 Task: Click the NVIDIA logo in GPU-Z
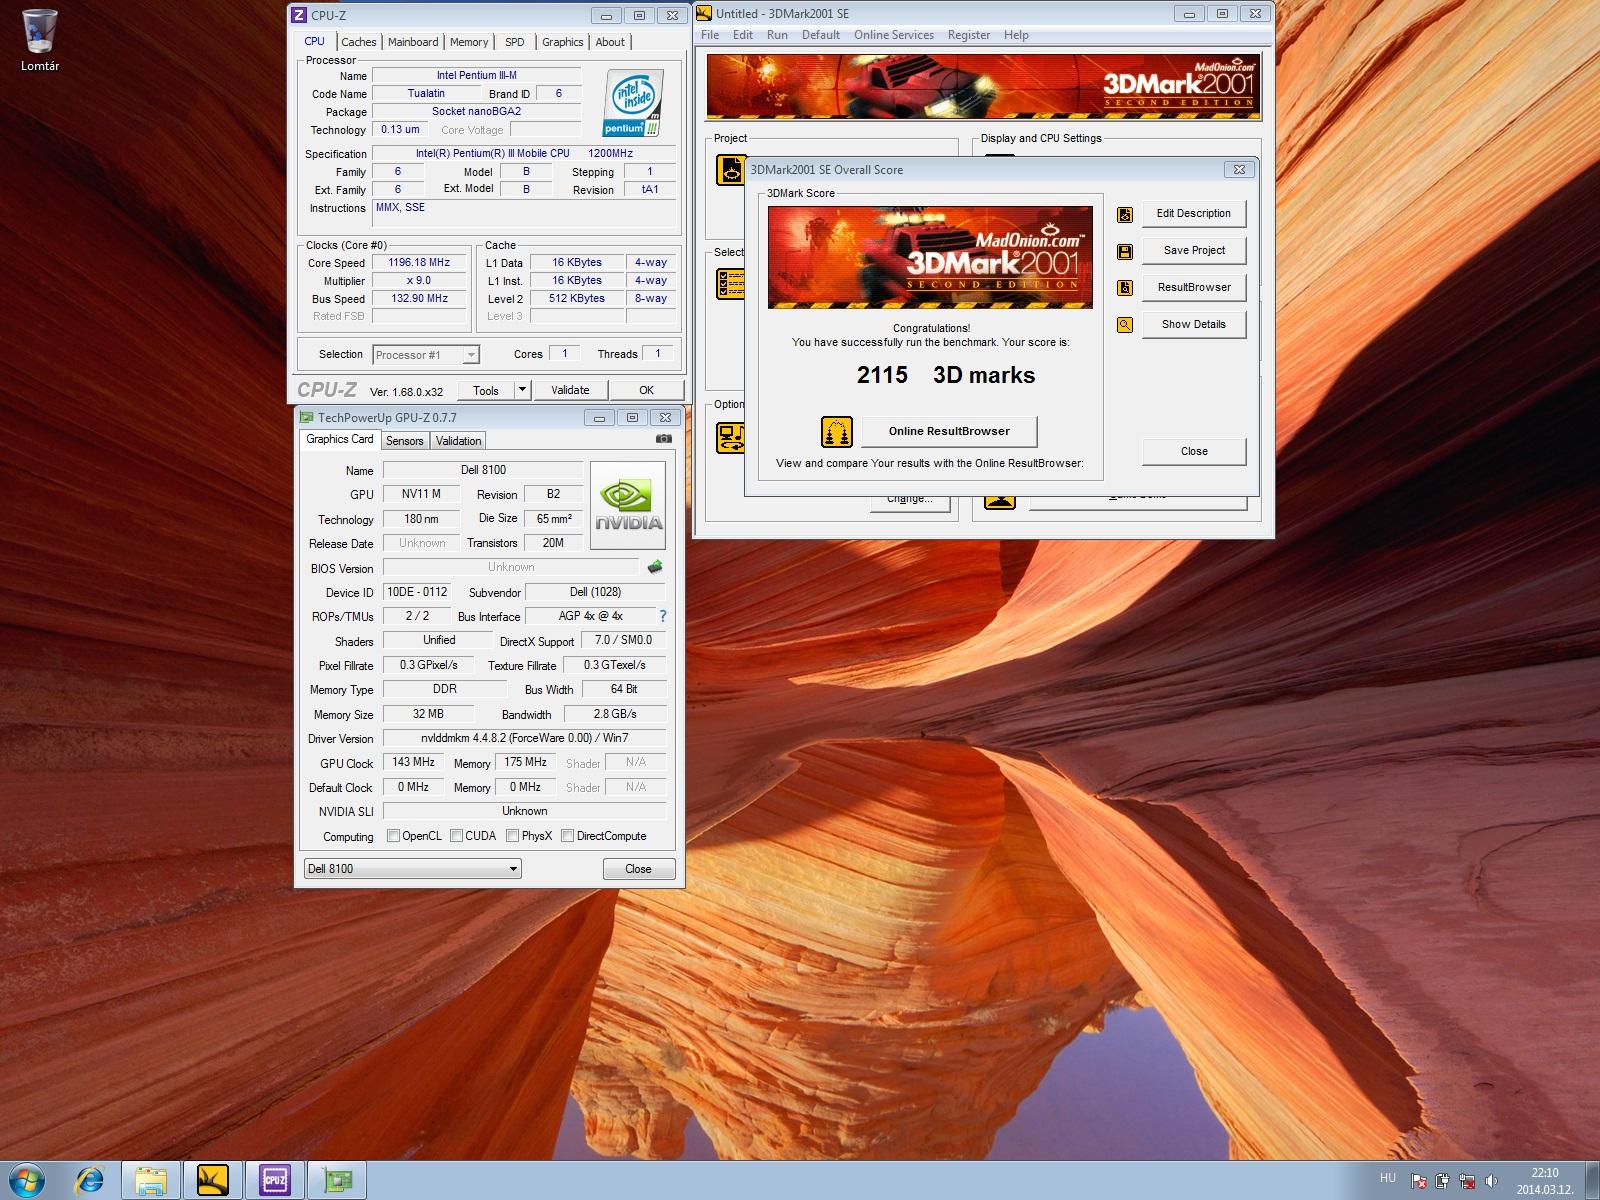[628, 505]
